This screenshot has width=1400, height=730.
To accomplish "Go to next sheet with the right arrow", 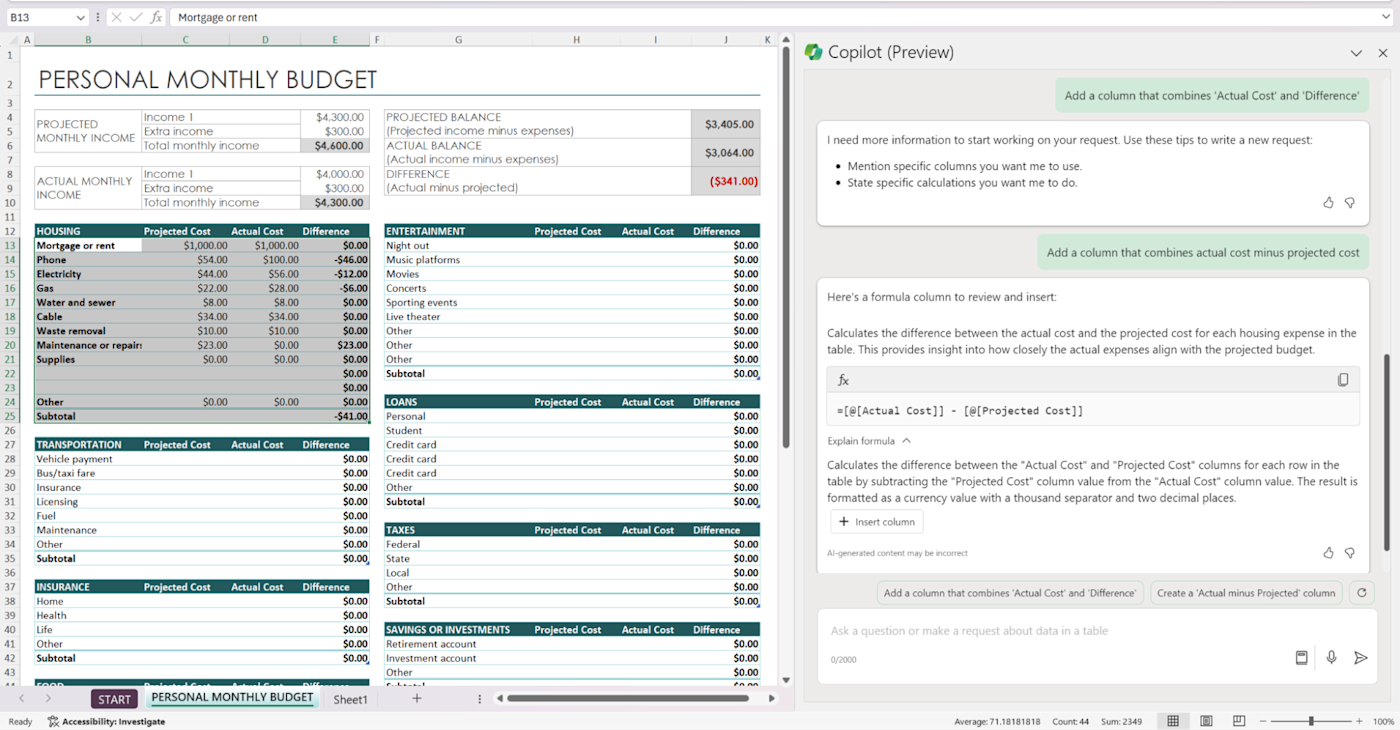I will click(x=48, y=699).
